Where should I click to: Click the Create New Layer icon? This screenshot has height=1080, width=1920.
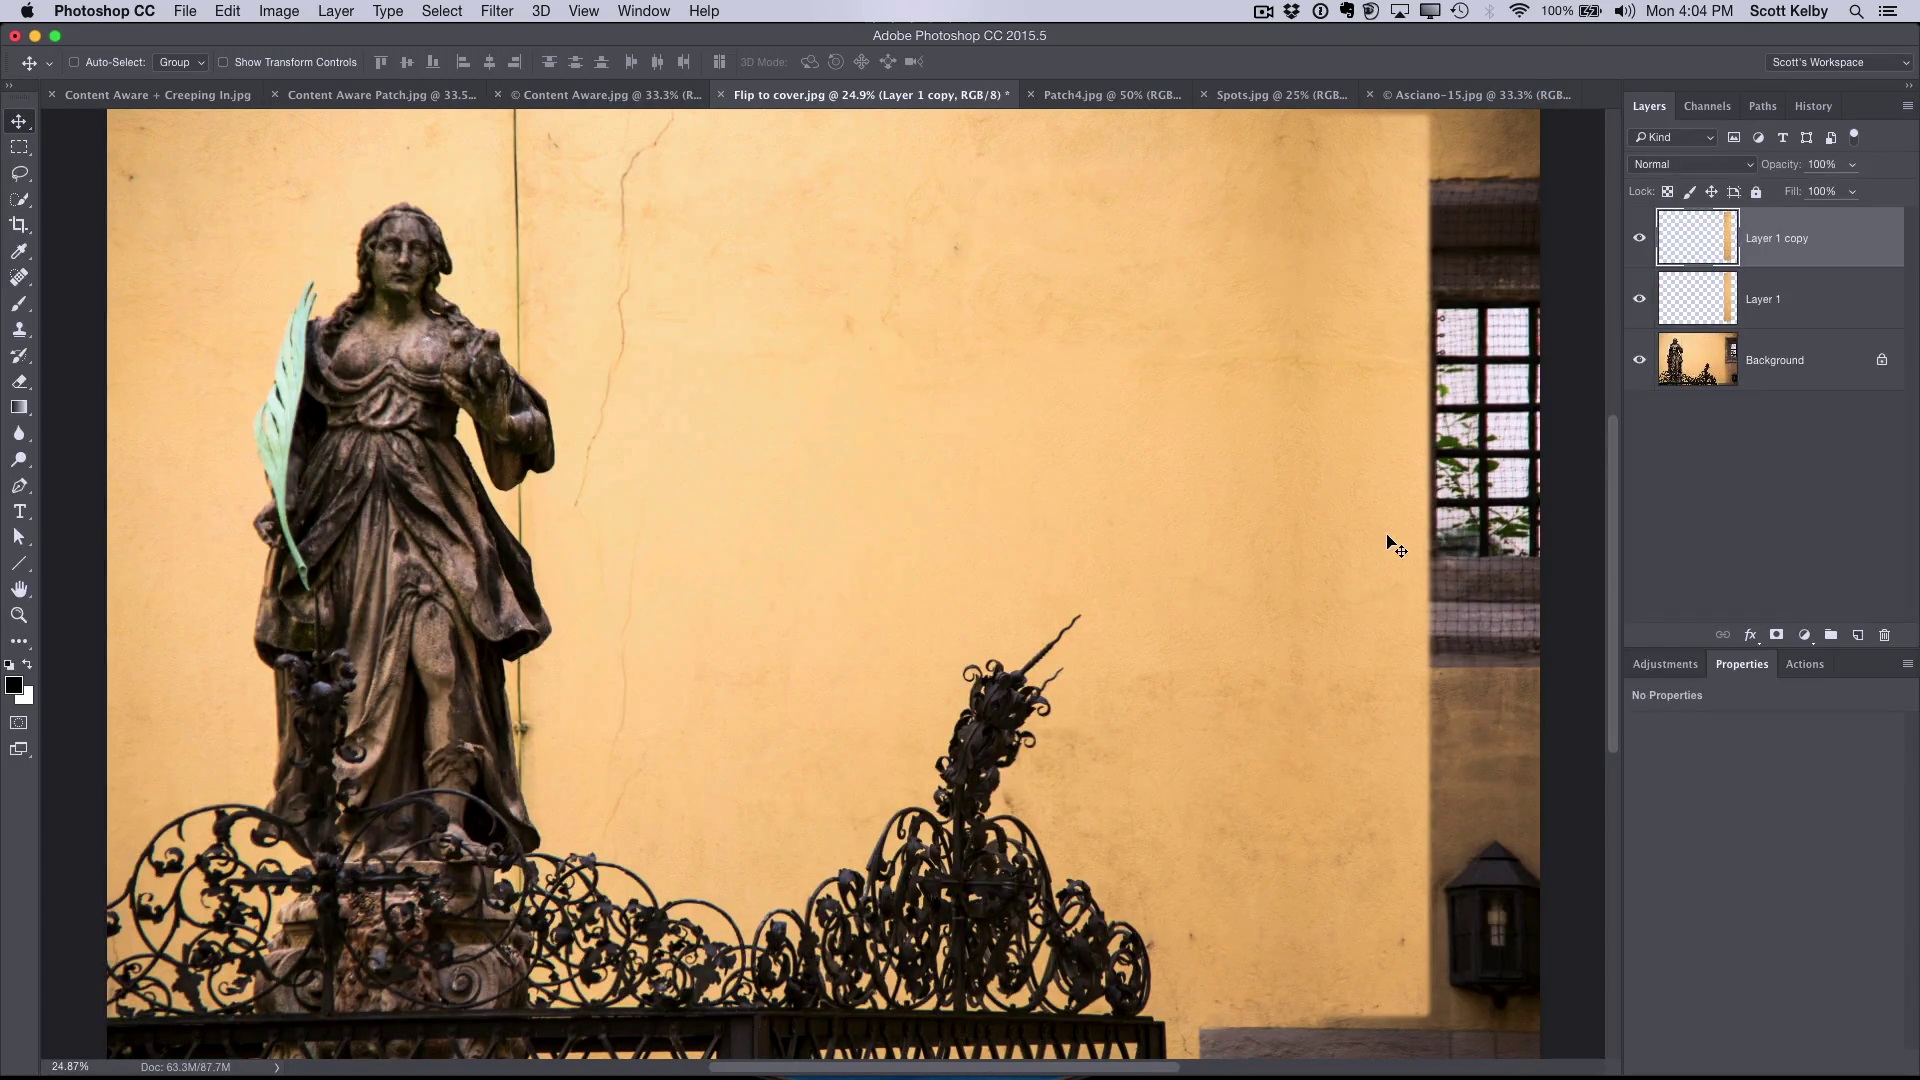click(x=1858, y=636)
